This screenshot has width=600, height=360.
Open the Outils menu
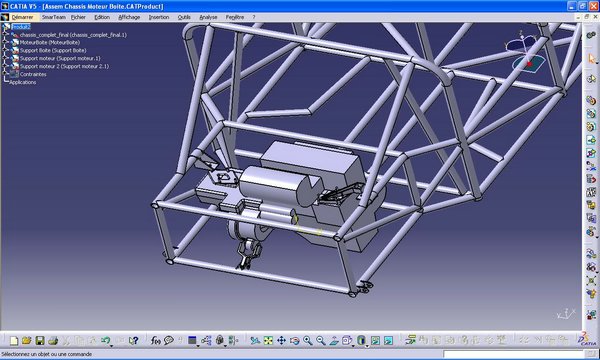tap(184, 17)
